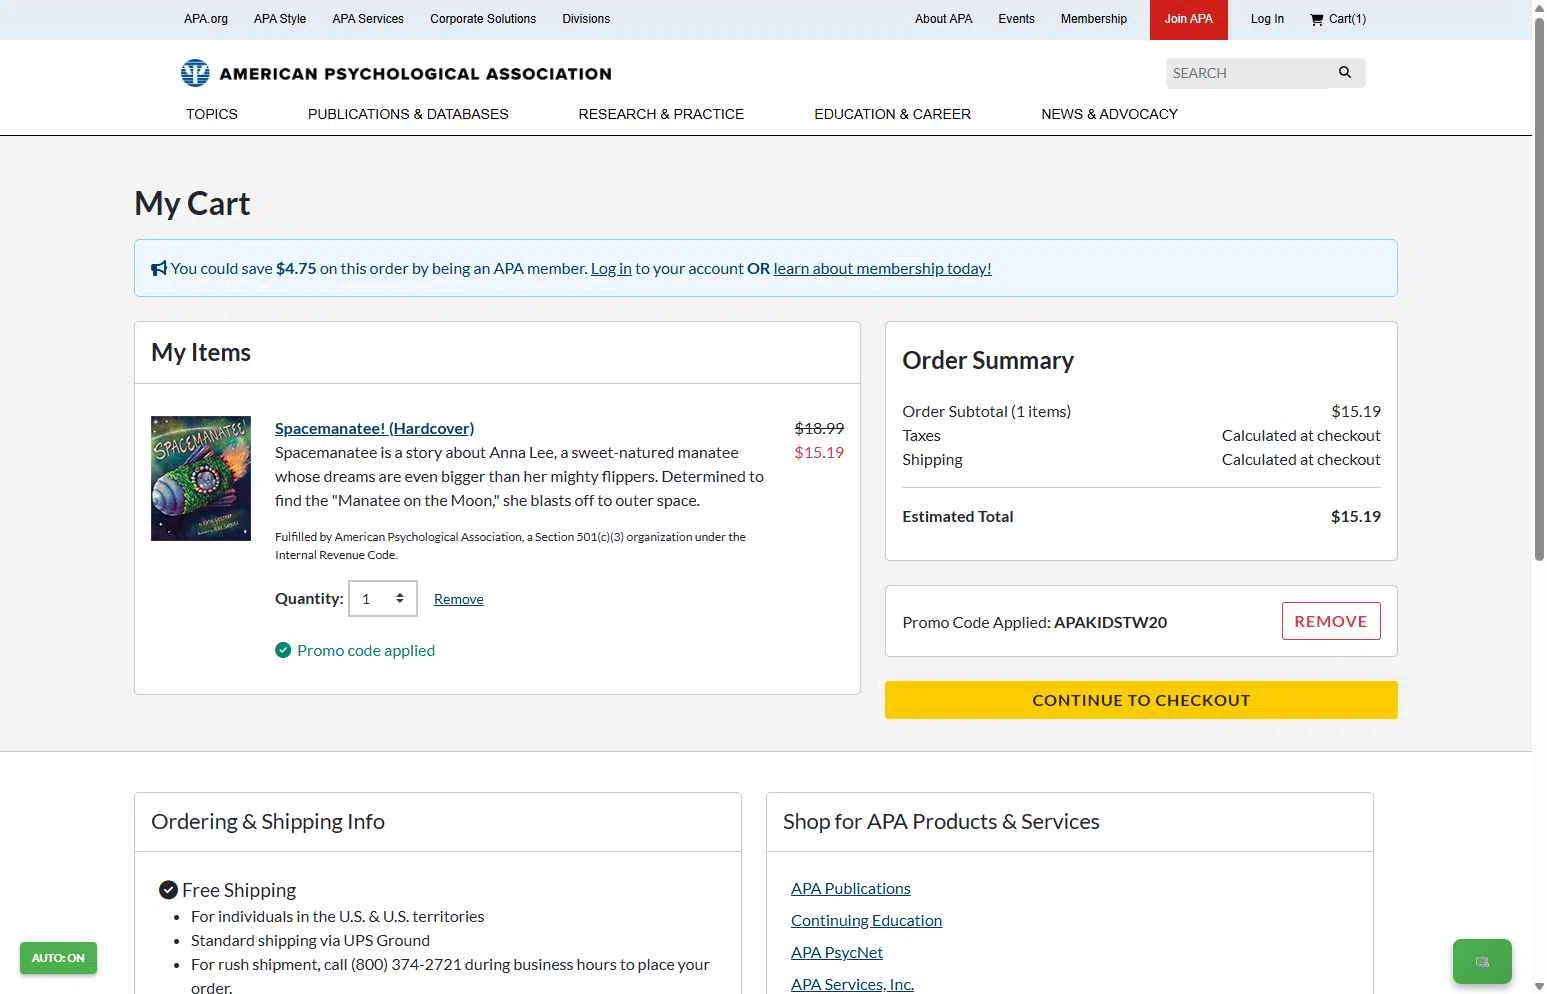Viewport: 1547px width, 994px height.
Task: Open APA Services top link
Action: click(x=368, y=19)
